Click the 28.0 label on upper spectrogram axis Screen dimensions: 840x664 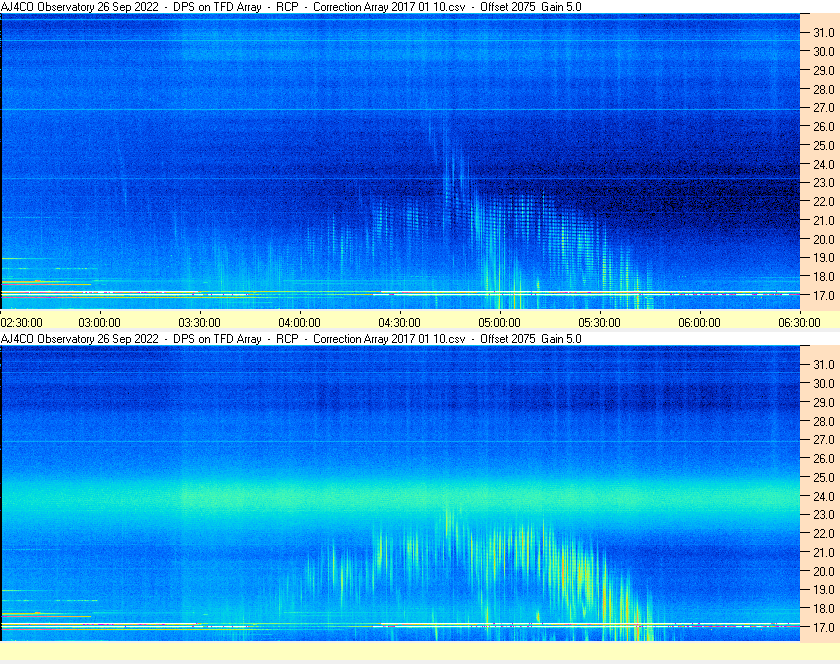coord(824,89)
